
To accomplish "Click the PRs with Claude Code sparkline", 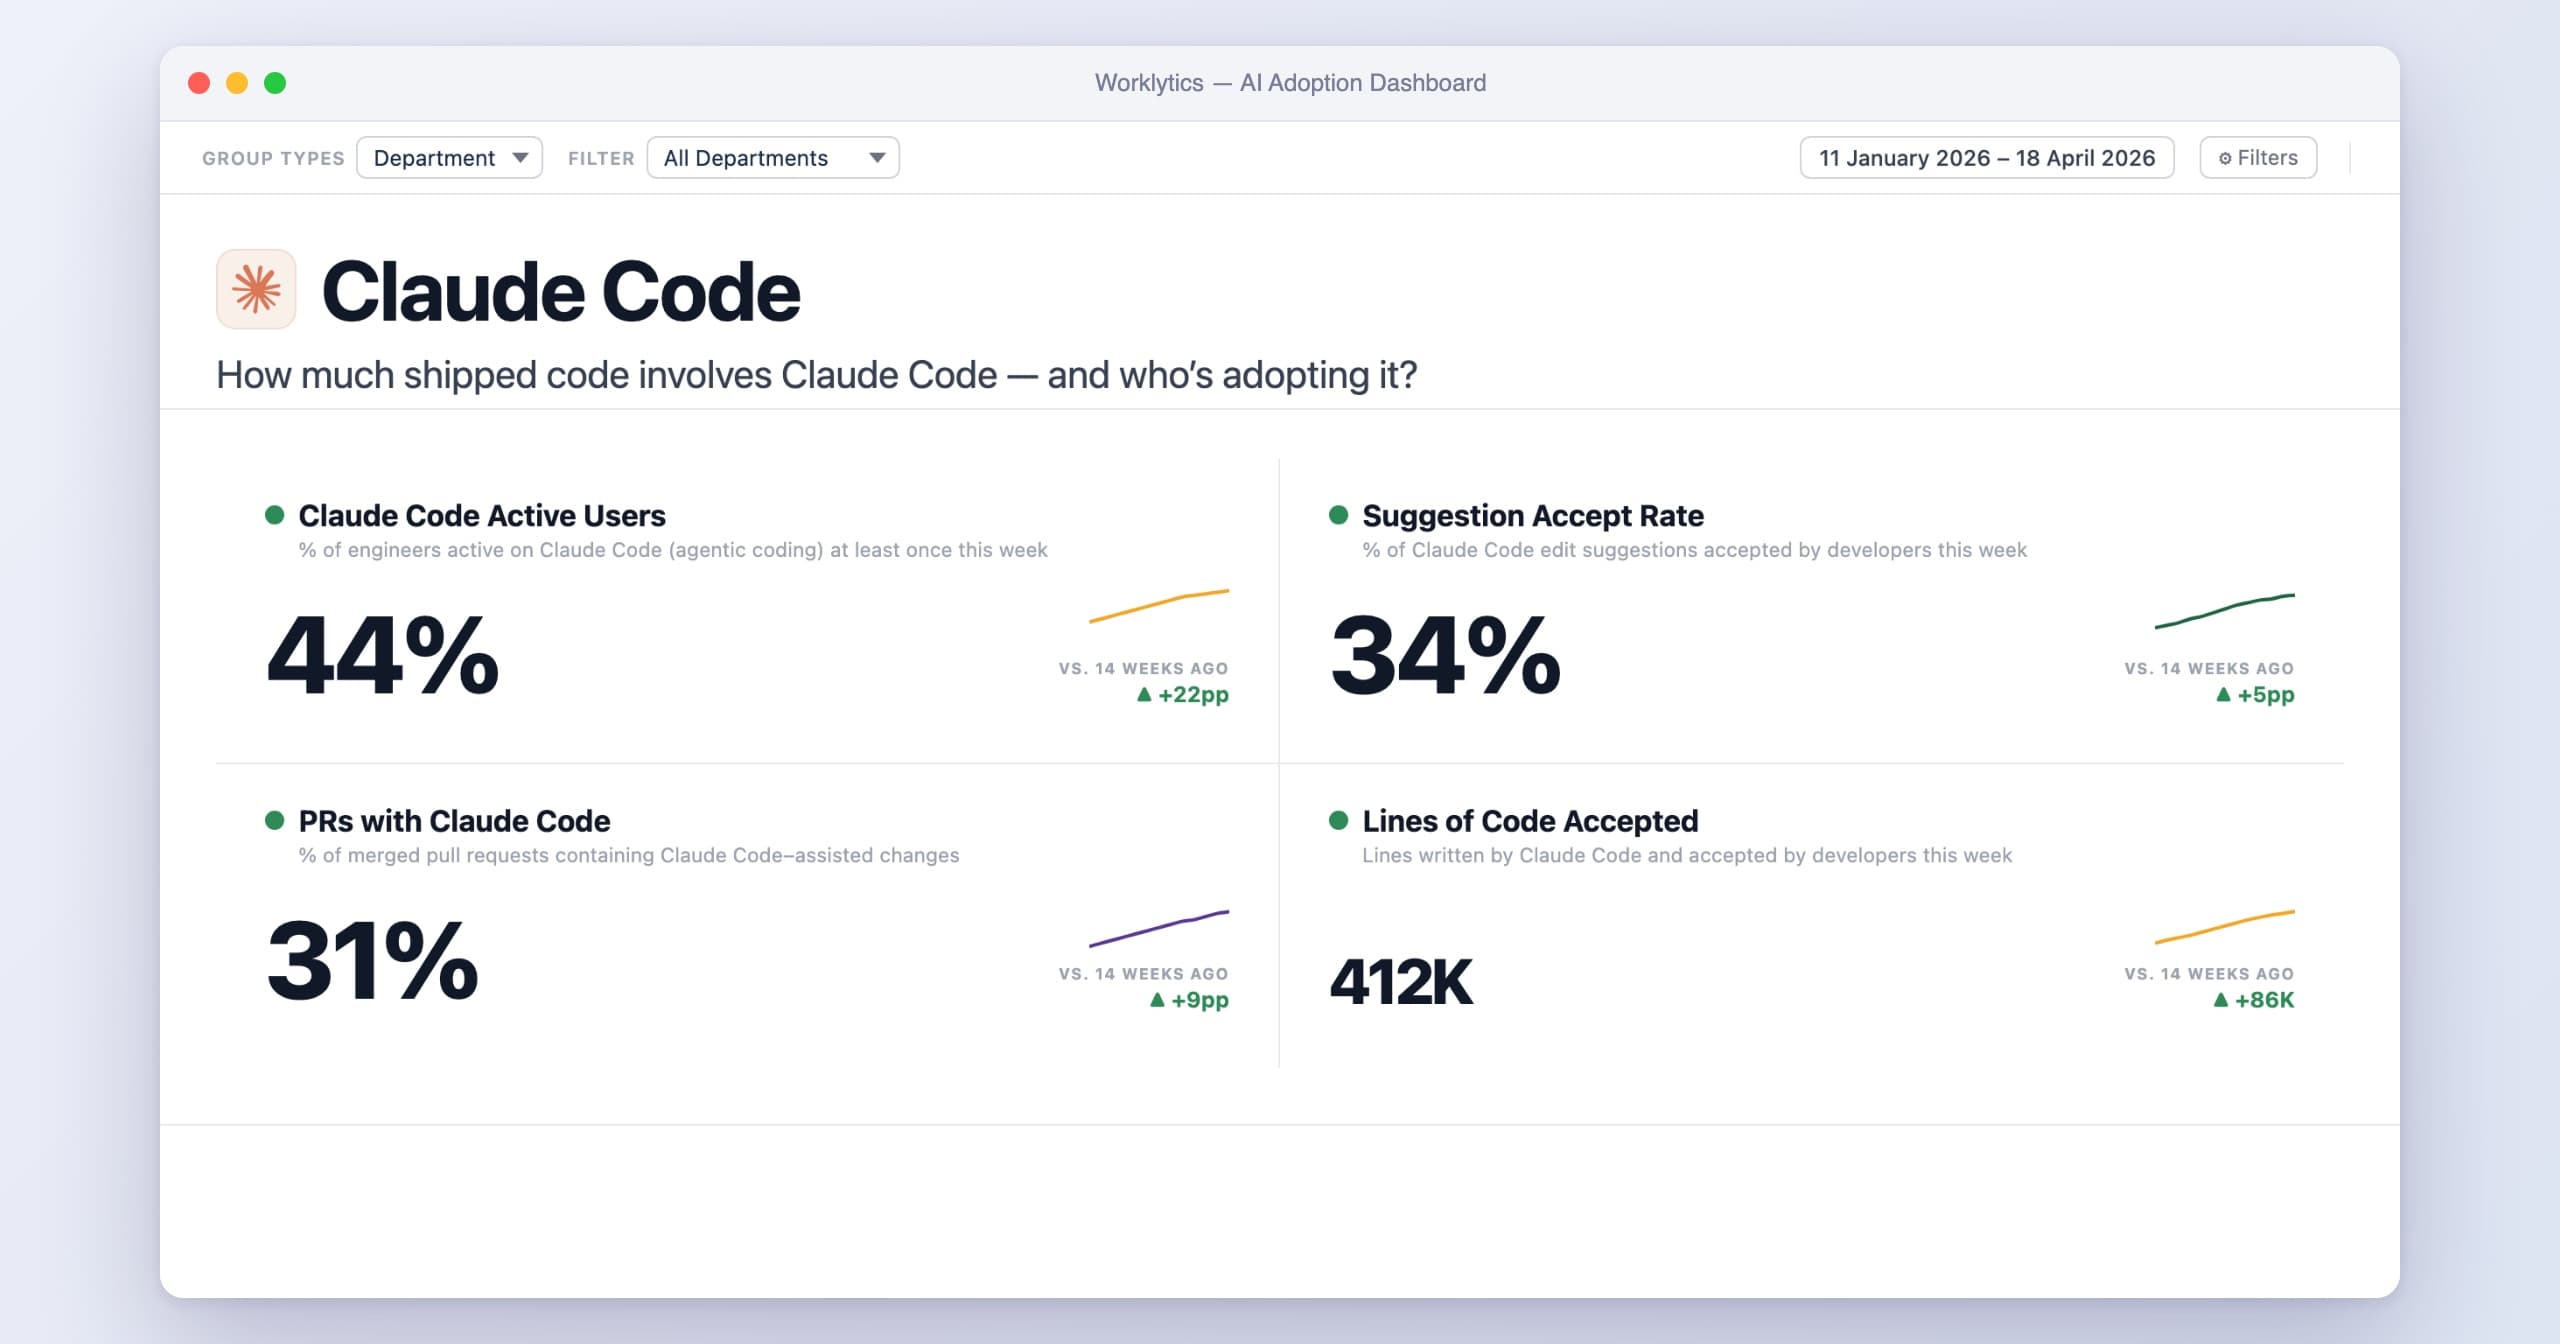I will pyautogui.click(x=1158, y=928).
